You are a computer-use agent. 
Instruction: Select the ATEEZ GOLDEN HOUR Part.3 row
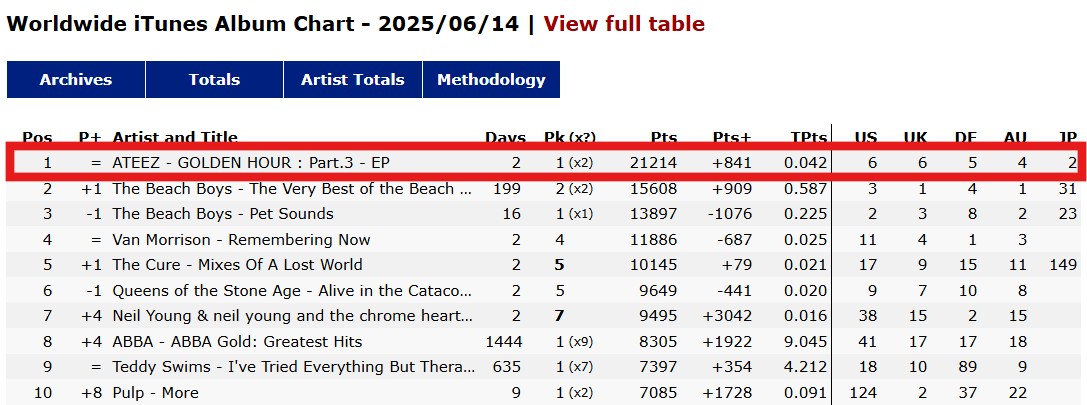[x=544, y=163]
